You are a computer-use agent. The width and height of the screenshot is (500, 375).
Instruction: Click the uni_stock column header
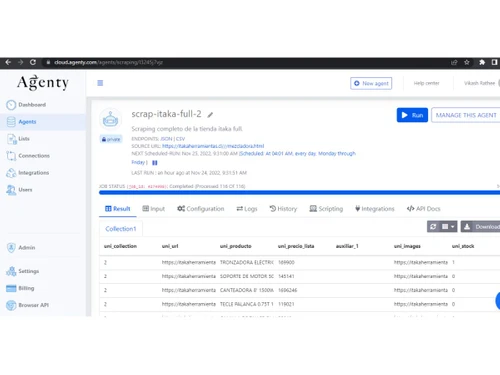pyautogui.click(x=463, y=246)
